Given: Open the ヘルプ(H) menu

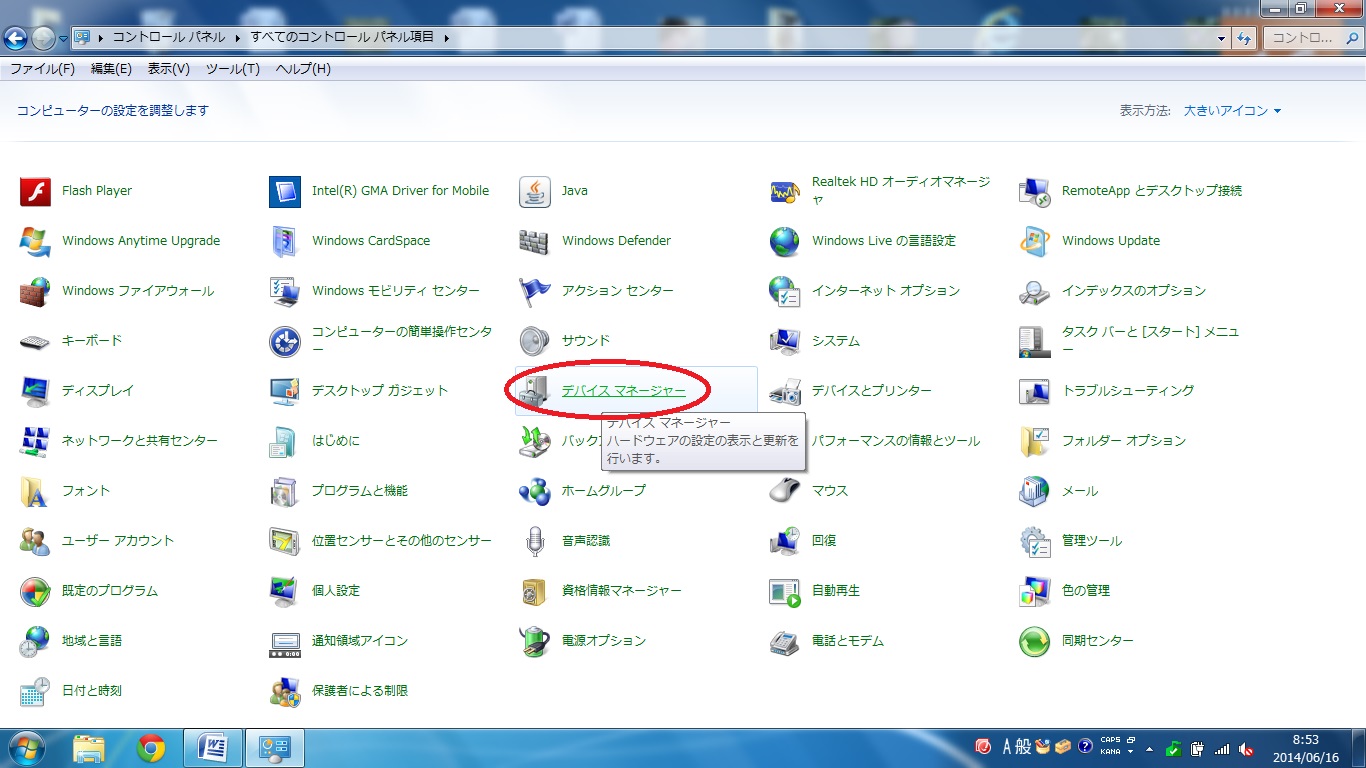Looking at the screenshot, I should [x=303, y=69].
